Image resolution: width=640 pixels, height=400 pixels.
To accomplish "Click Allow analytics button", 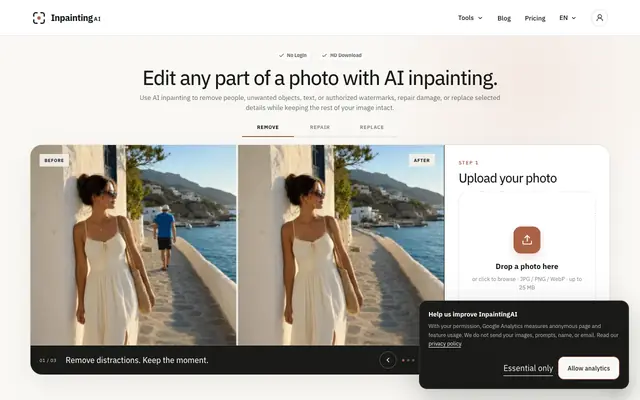I will point(589,368).
